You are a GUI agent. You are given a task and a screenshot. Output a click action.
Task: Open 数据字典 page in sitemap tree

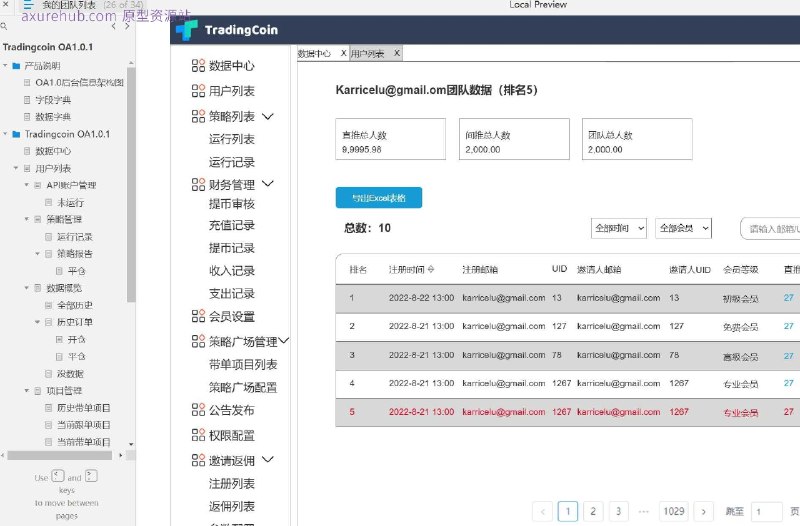tap(53, 117)
